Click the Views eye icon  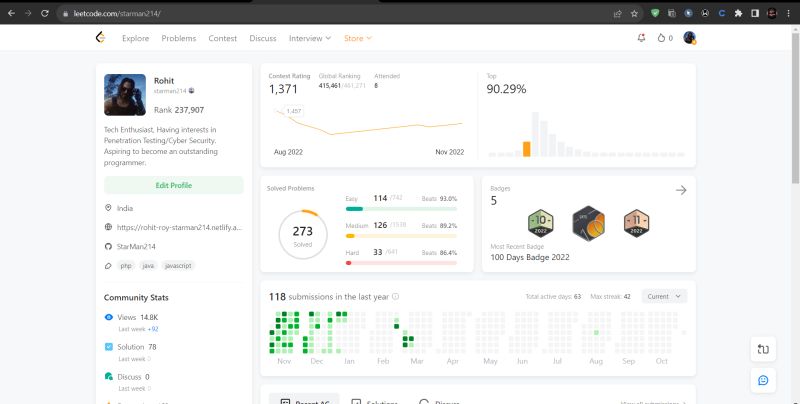[109, 317]
